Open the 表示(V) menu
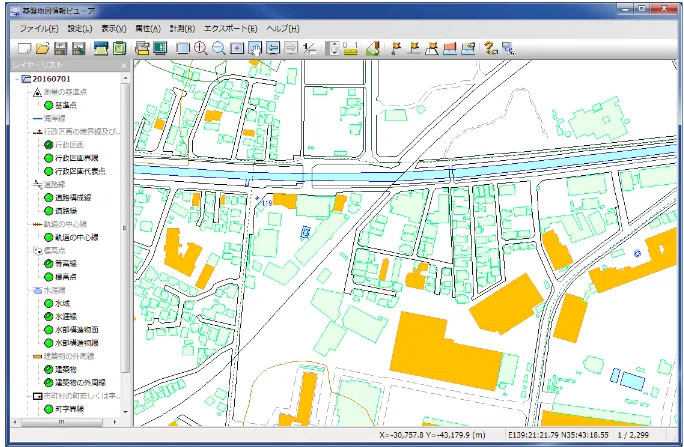 [x=114, y=28]
